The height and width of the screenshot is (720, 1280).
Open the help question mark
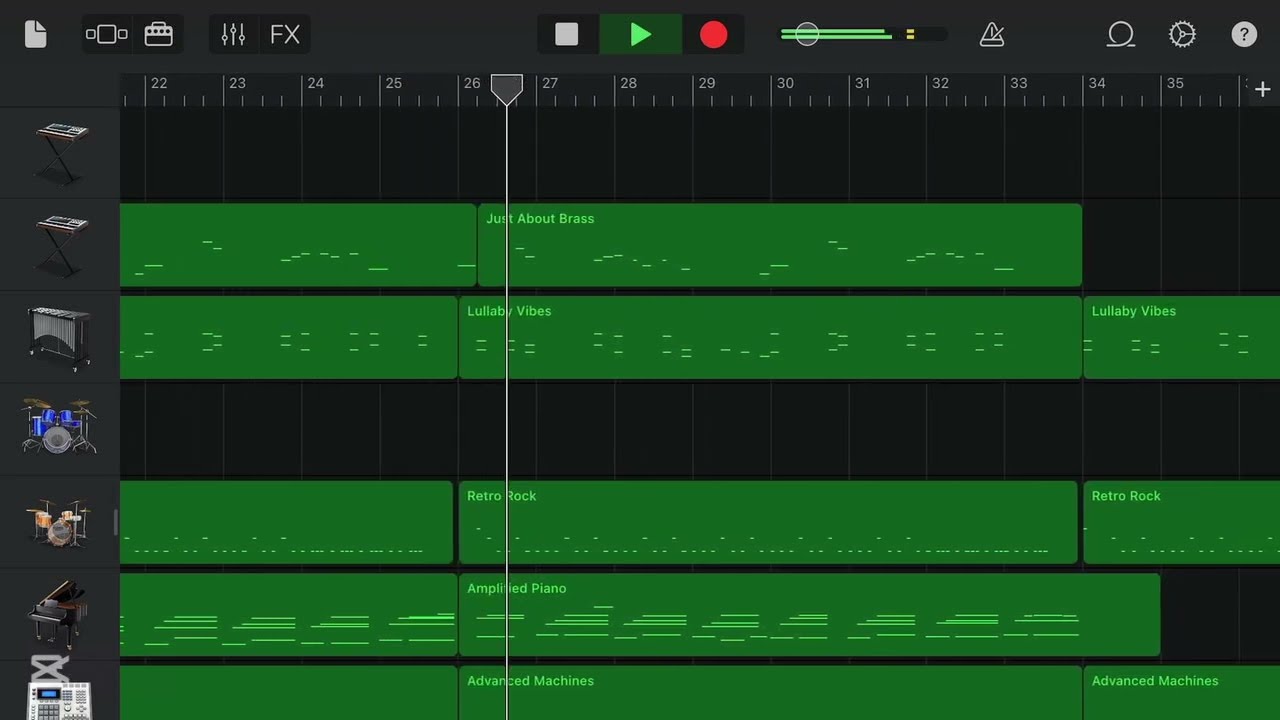1244,34
